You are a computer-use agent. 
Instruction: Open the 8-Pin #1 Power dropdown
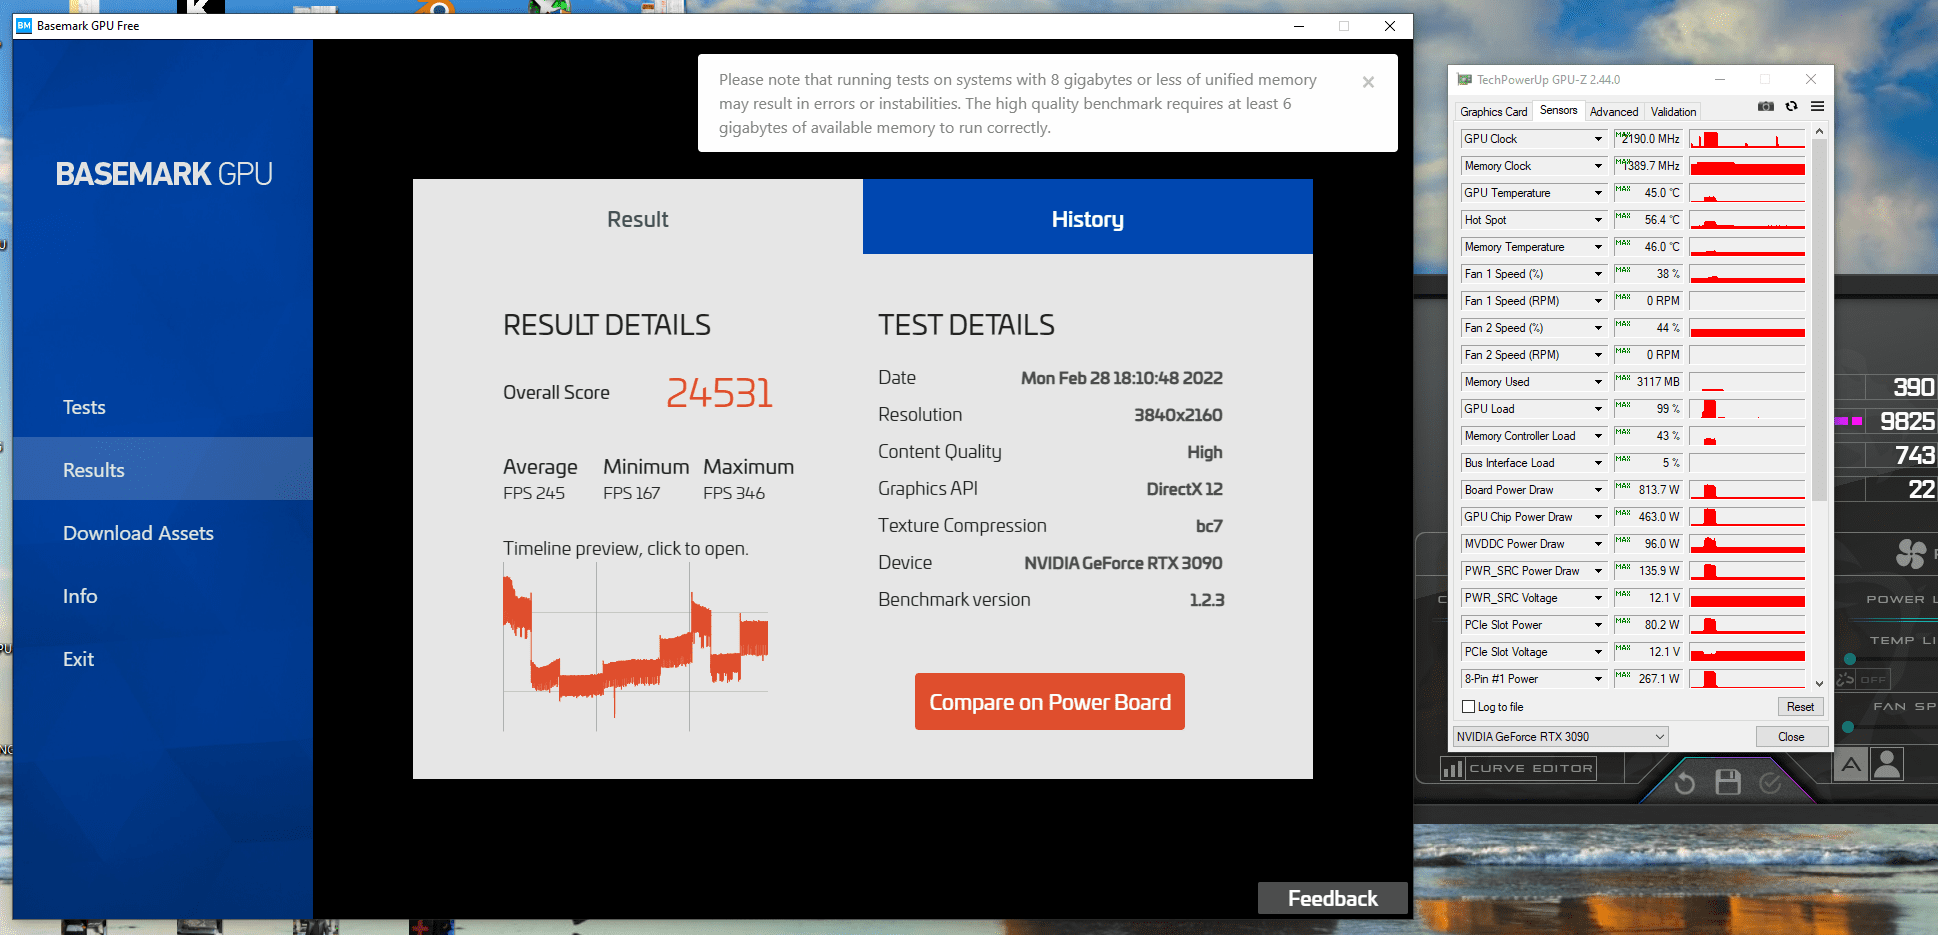coord(1598,679)
